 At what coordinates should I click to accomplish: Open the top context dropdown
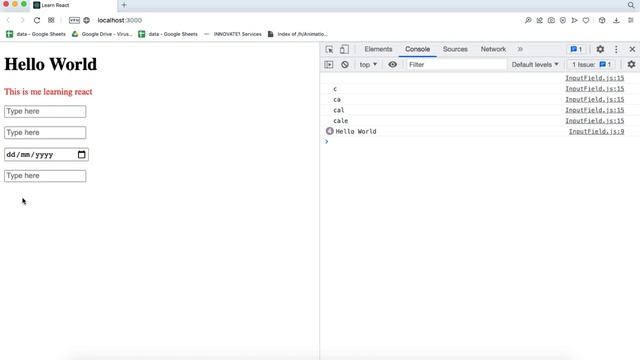tap(368, 64)
